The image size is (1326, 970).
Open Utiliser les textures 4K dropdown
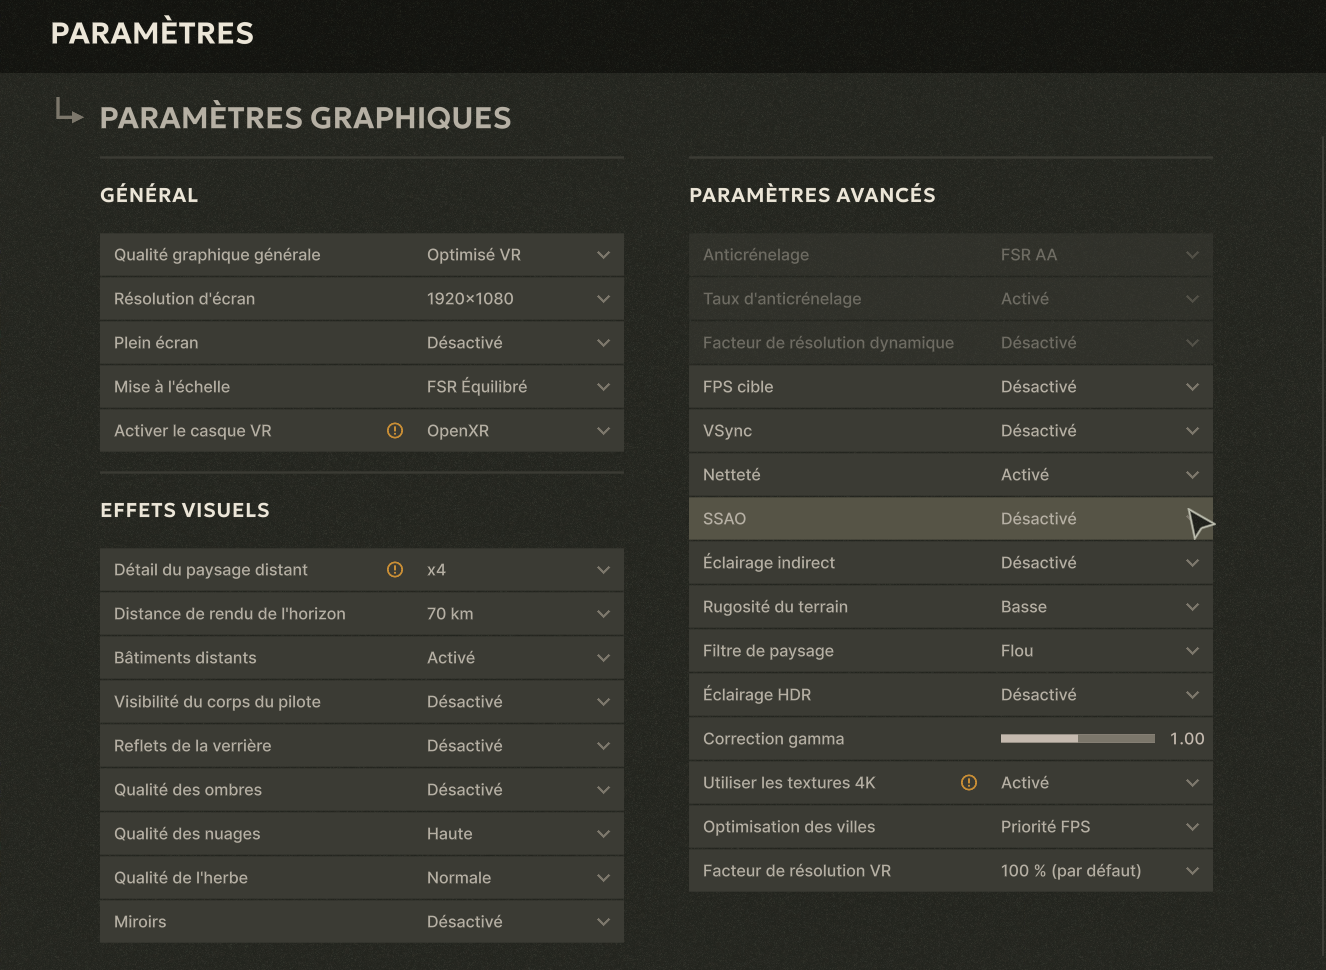pyautogui.click(x=951, y=783)
